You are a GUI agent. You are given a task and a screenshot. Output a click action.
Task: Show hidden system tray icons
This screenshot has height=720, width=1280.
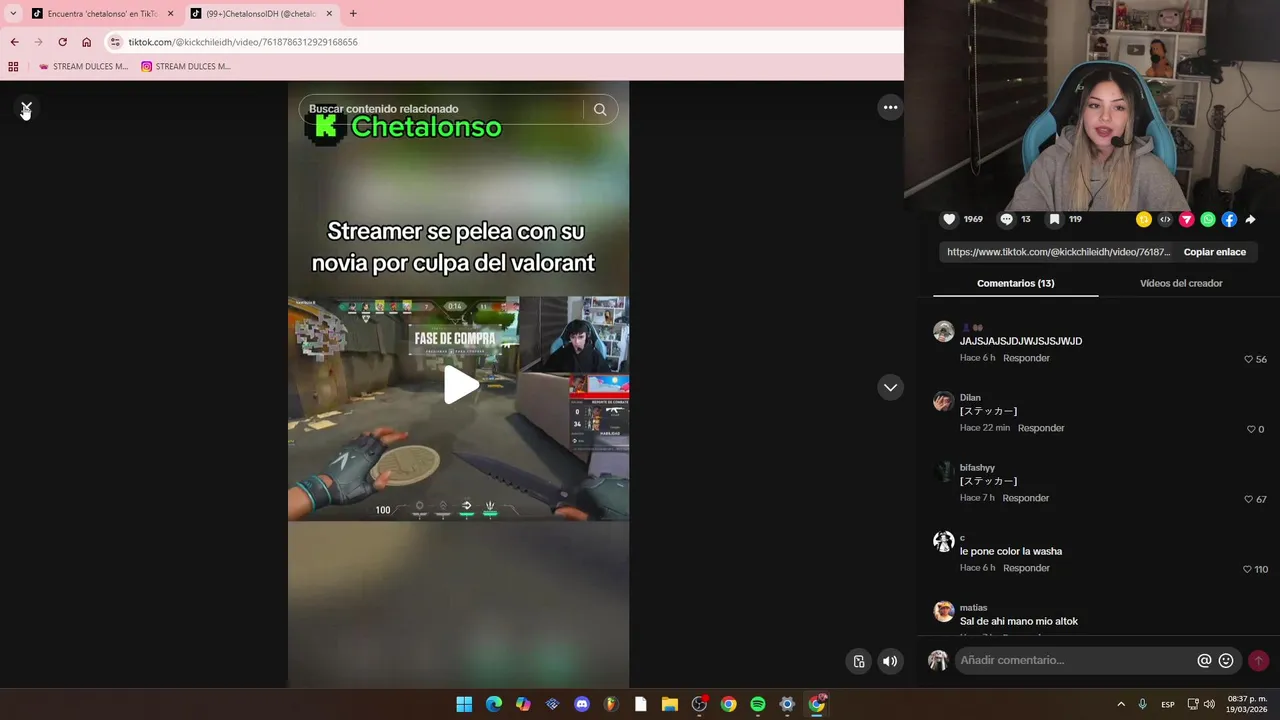[x=1121, y=704]
